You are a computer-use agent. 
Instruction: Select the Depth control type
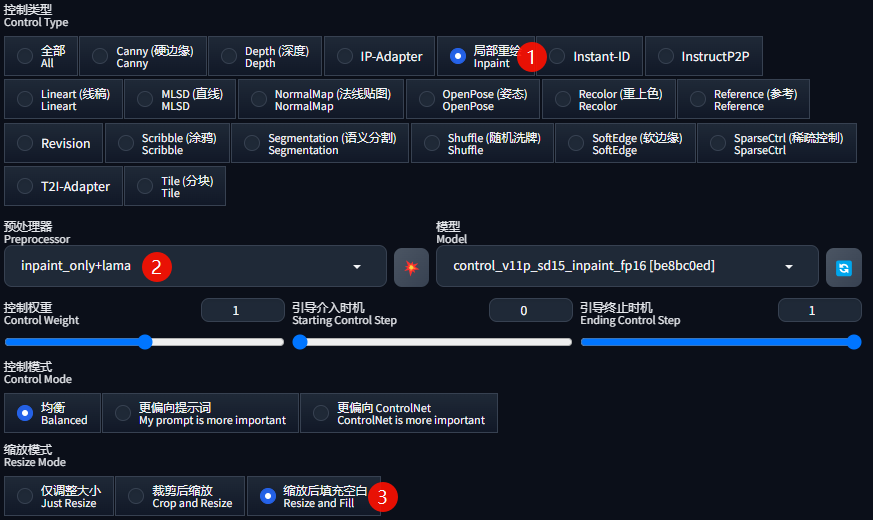tap(265, 56)
